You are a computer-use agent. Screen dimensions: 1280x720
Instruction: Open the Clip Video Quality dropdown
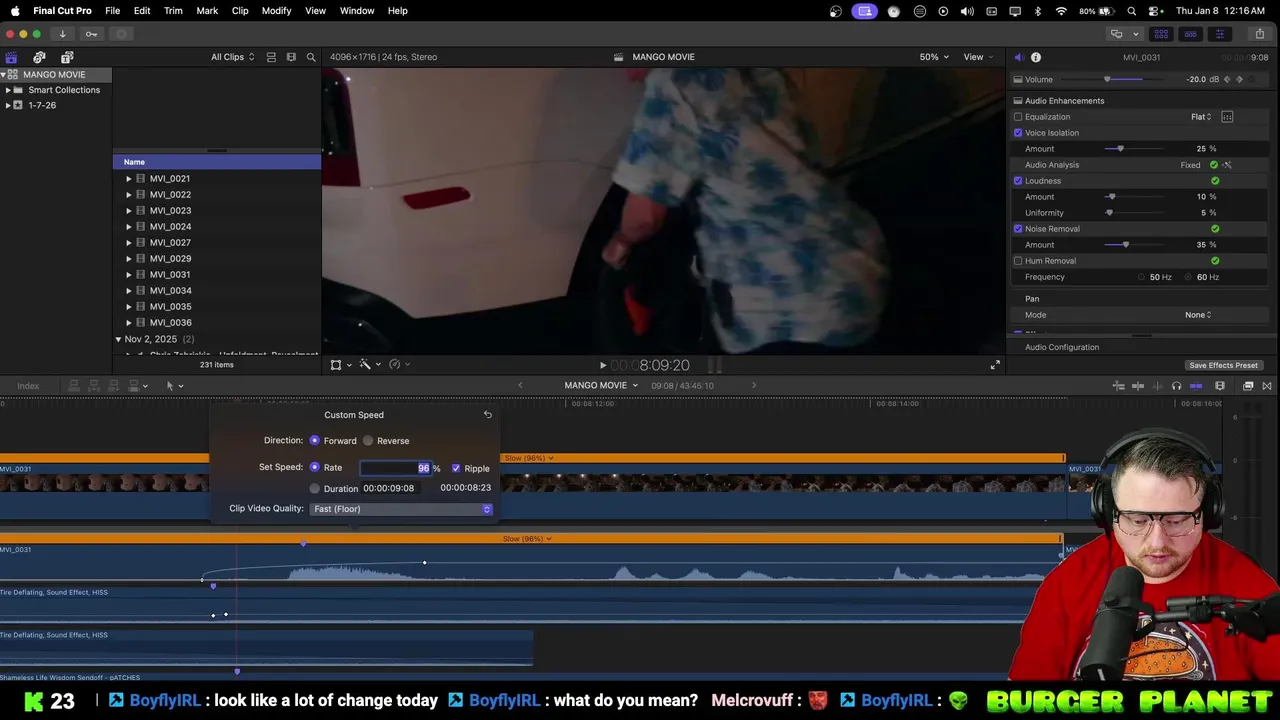[x=401, y=509]
